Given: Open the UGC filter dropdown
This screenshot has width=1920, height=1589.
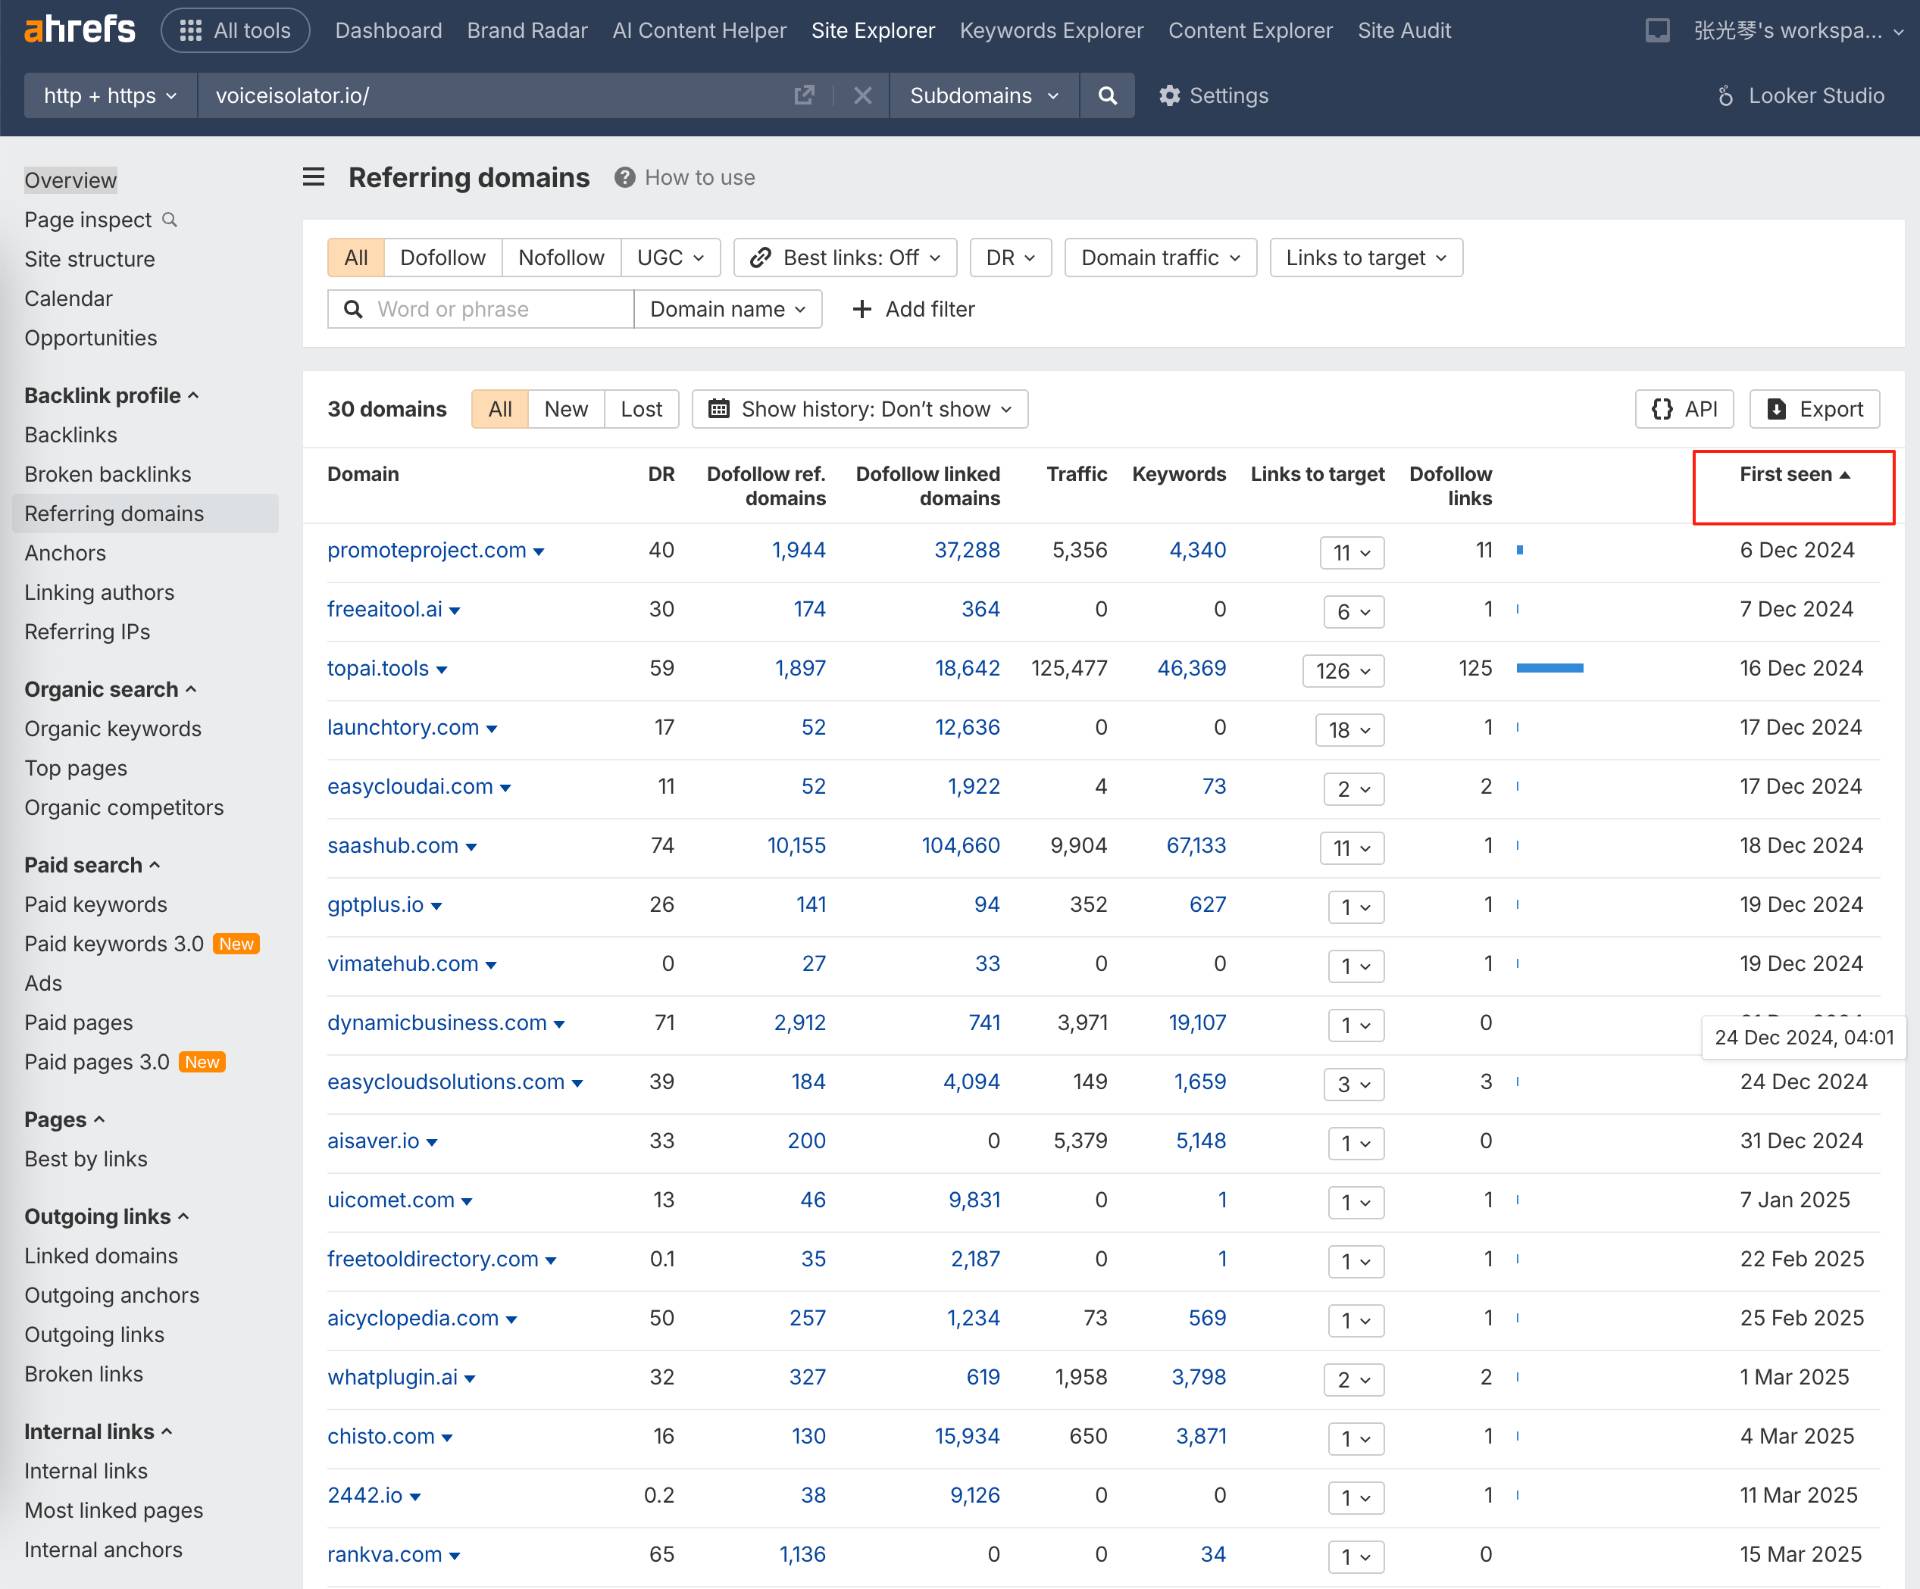Looking at the screenshot, I should click(670, 257).
